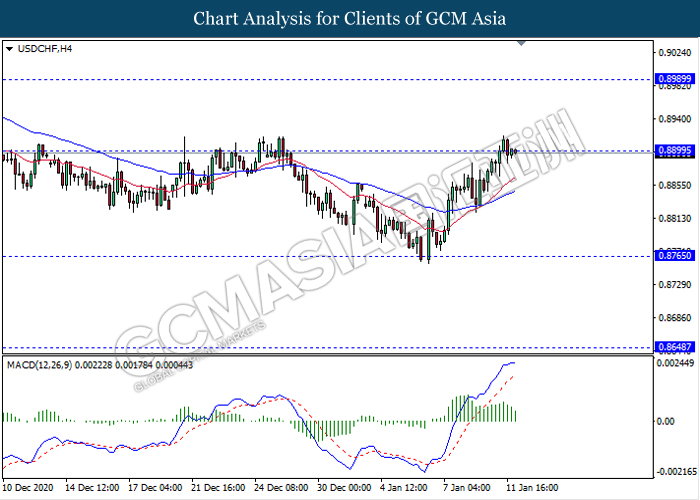Click the 0.87650 price level tag
700x500 pixels.
673,256
